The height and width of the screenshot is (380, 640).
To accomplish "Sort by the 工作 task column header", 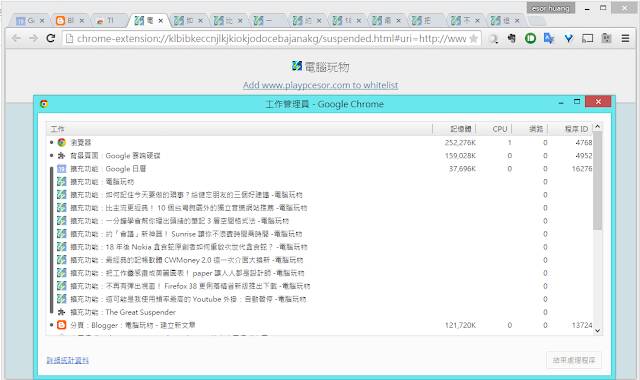I will [x=239, y=129].
